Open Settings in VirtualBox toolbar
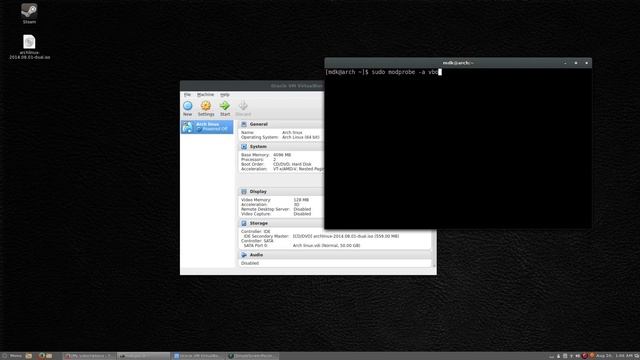Screen dimensions: 640x360 (206, 108)
